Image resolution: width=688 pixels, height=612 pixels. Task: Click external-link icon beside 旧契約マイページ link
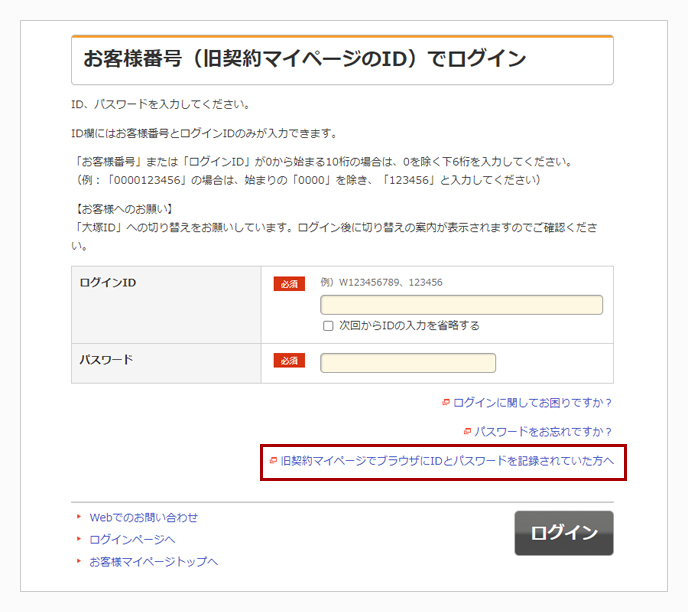click(273, 460)
